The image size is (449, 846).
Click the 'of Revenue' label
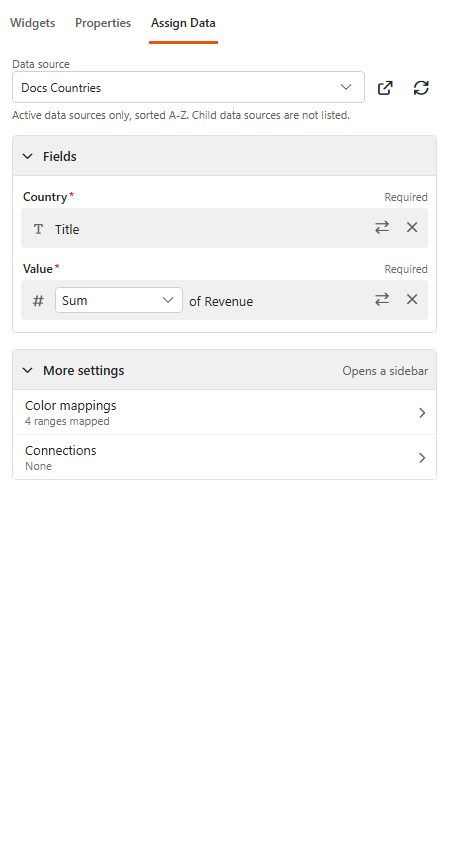(221, 302)
